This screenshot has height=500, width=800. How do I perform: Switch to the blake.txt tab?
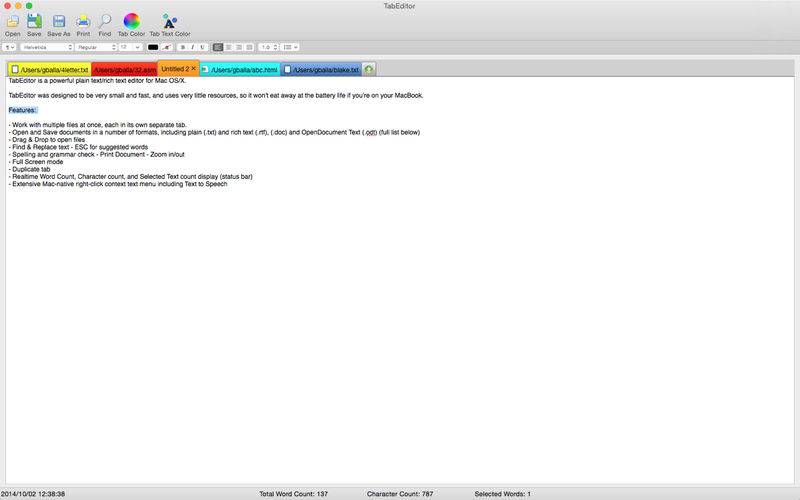tap(321, 69)
